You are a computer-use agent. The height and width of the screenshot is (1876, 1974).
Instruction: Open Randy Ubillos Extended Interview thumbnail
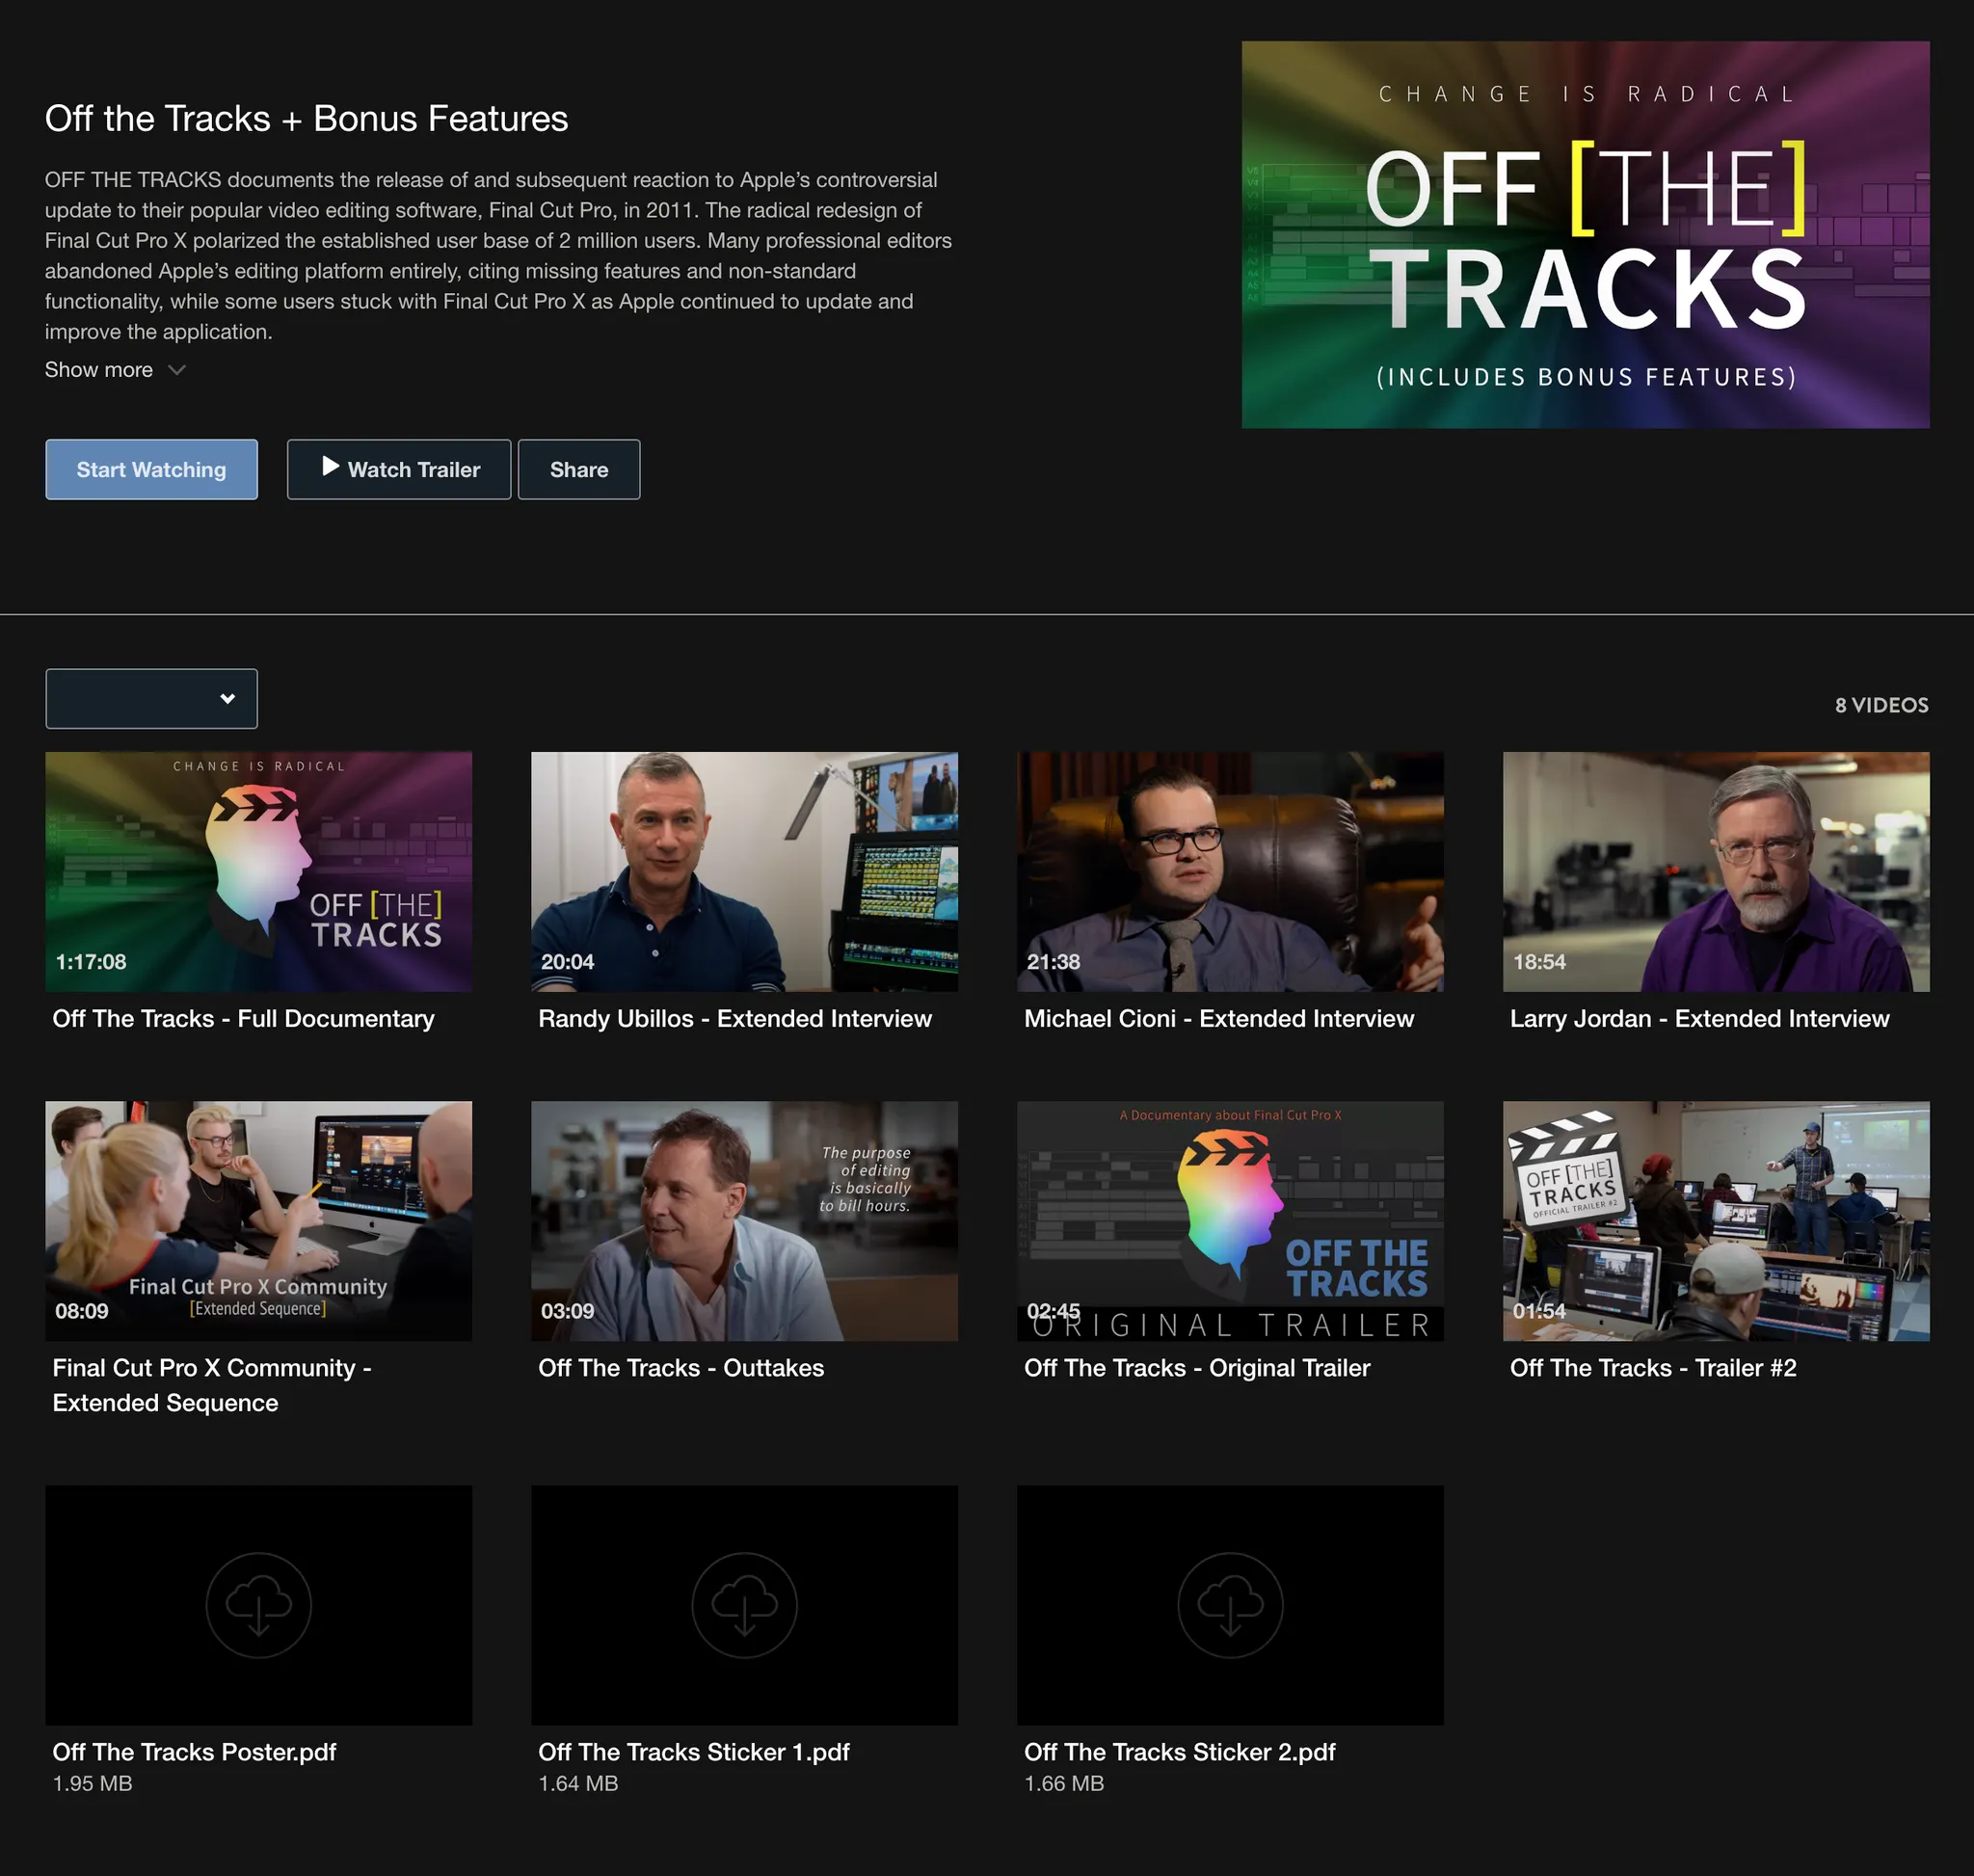(x=744, y=871)
